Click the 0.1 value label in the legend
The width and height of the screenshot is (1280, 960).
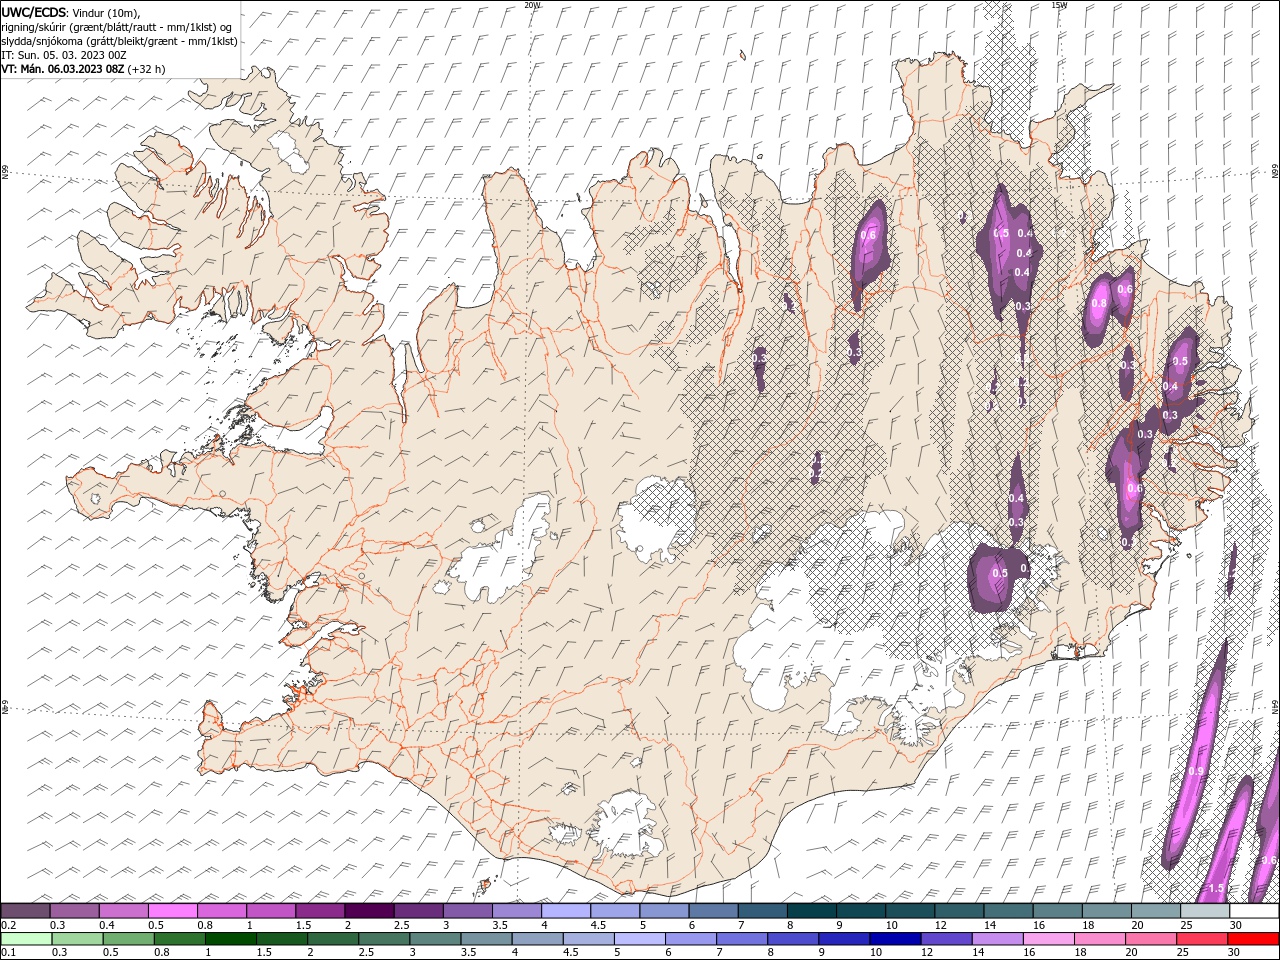pos(8,953)
